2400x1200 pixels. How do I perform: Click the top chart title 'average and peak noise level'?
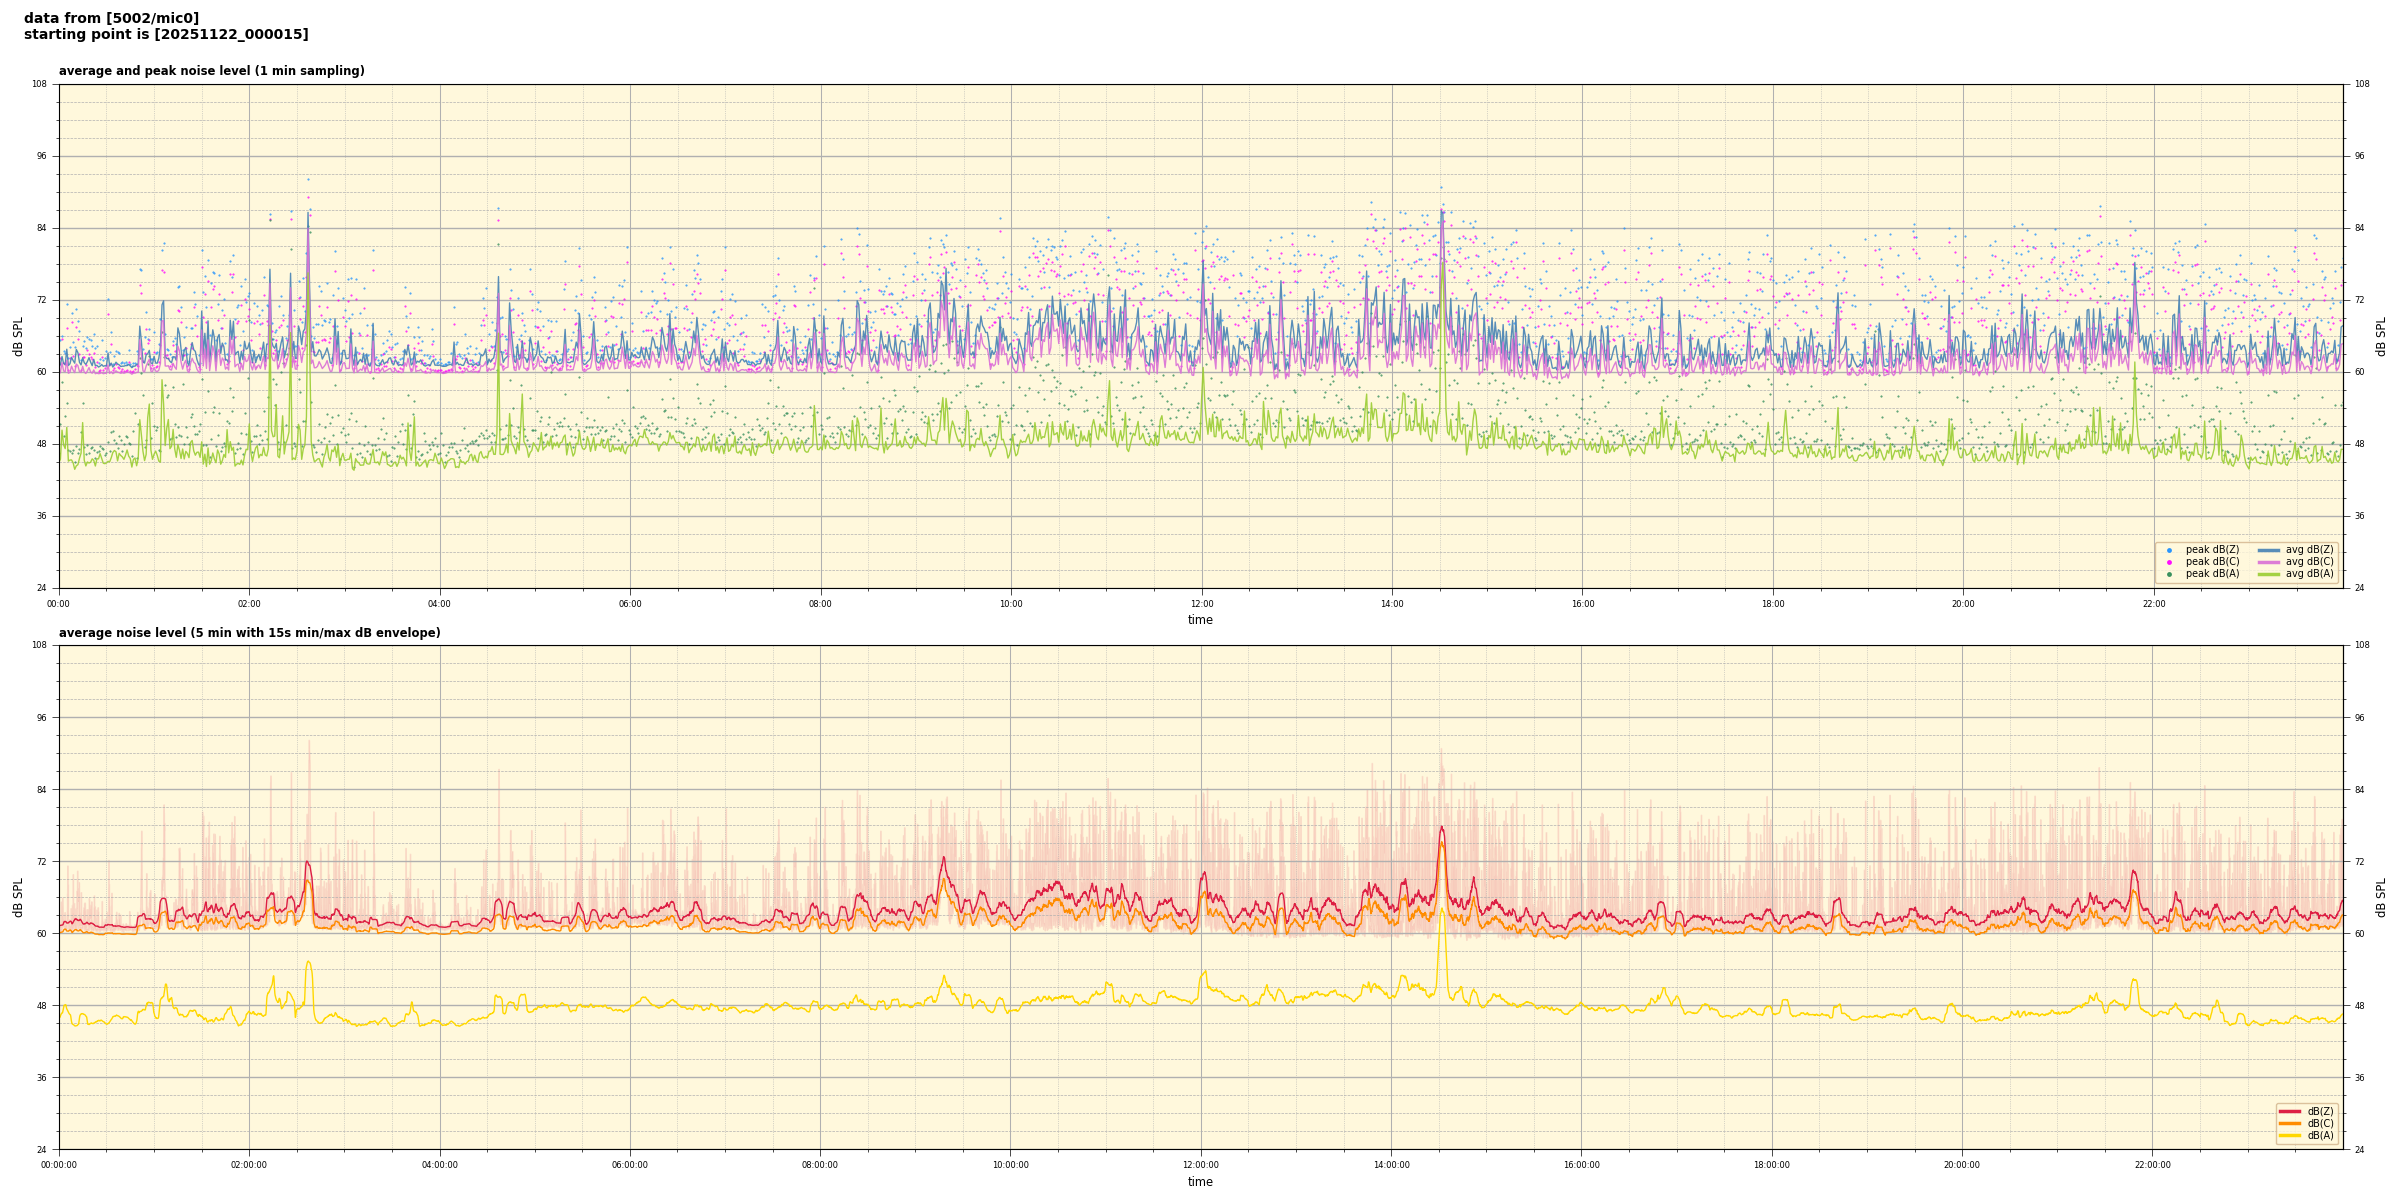point(211,71)
